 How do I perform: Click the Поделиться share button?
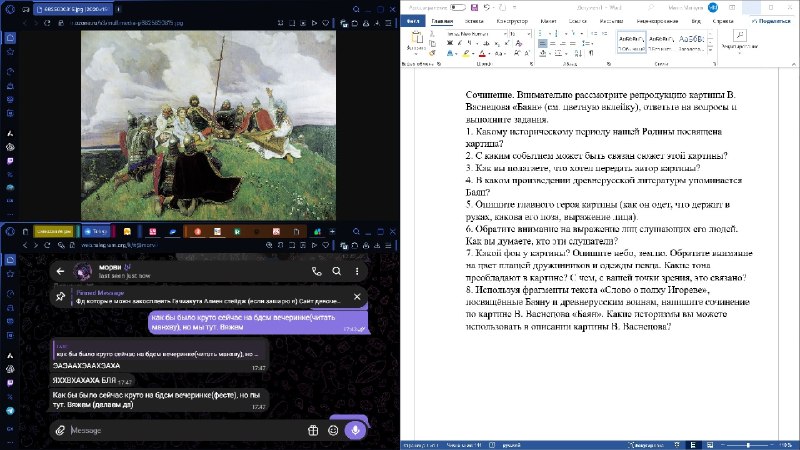770,21
